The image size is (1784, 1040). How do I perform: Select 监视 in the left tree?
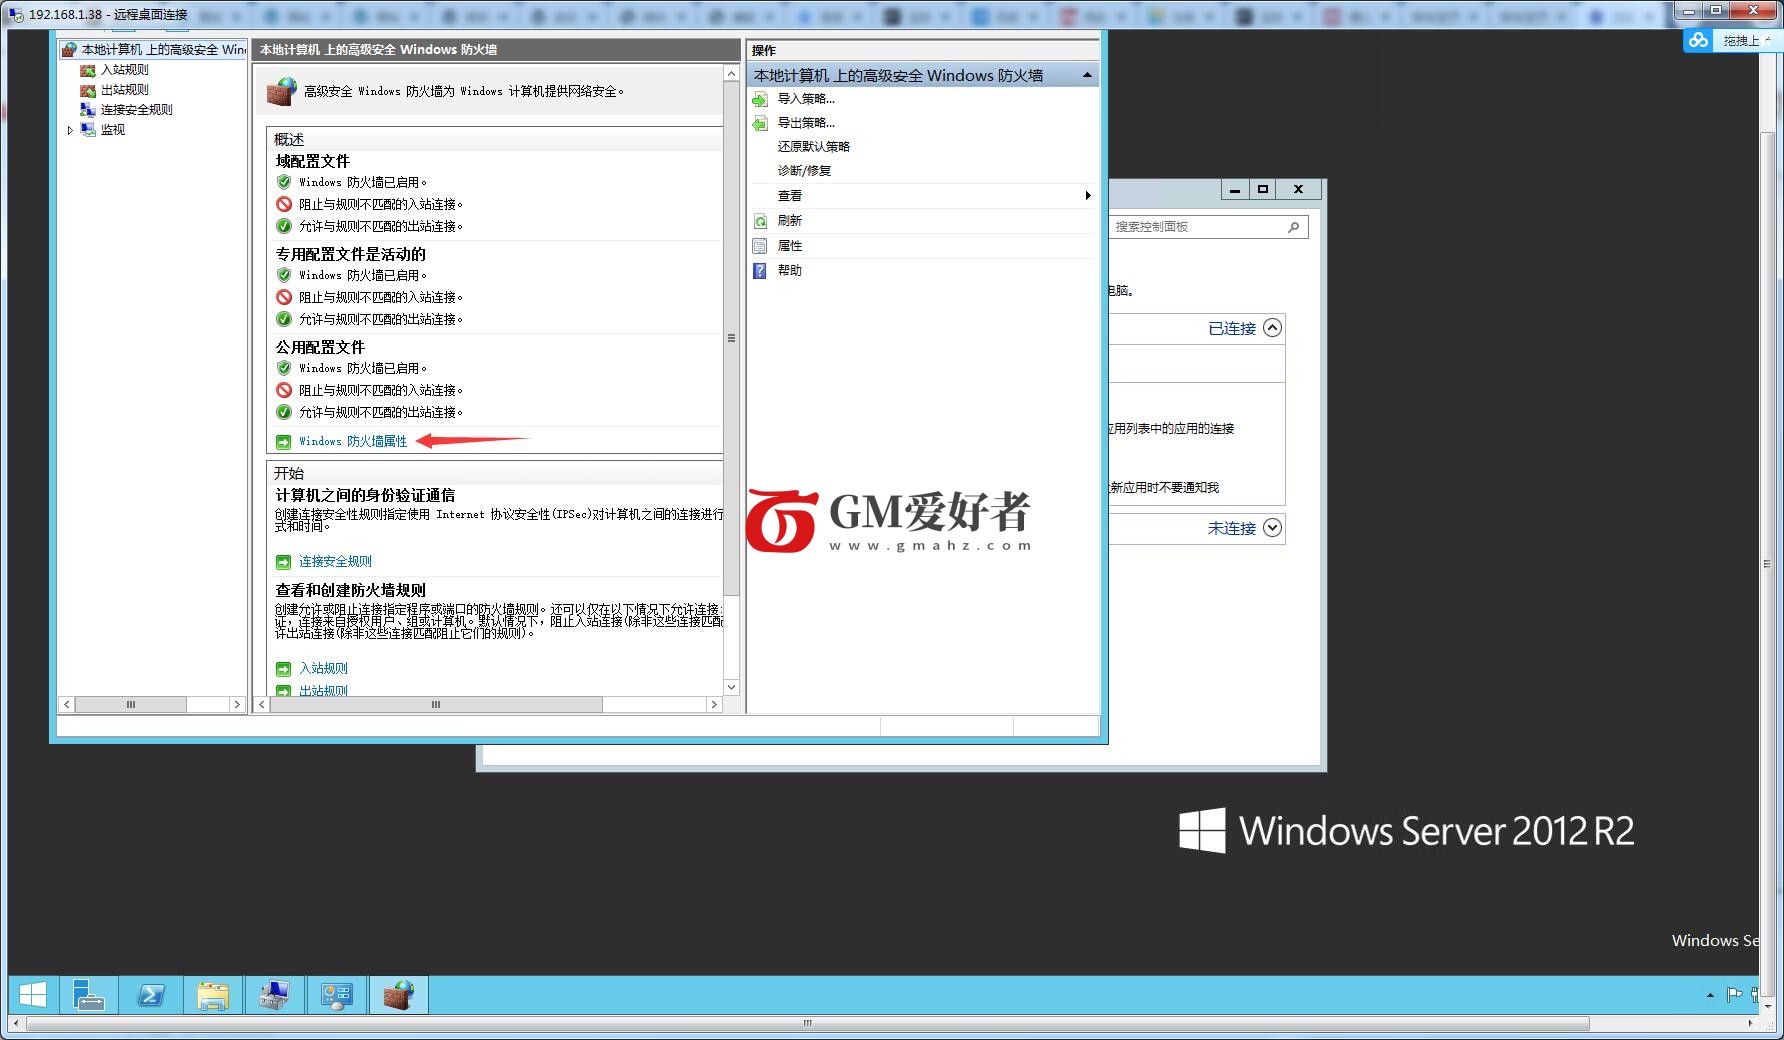(x=112, y=130)
